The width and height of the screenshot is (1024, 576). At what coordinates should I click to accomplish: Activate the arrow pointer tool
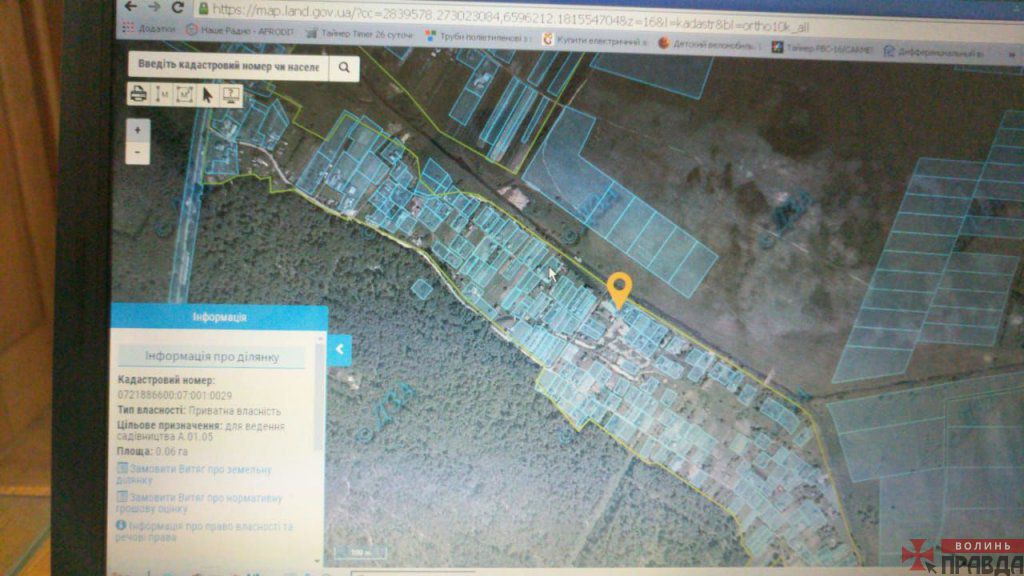click(x=208, y=95)
